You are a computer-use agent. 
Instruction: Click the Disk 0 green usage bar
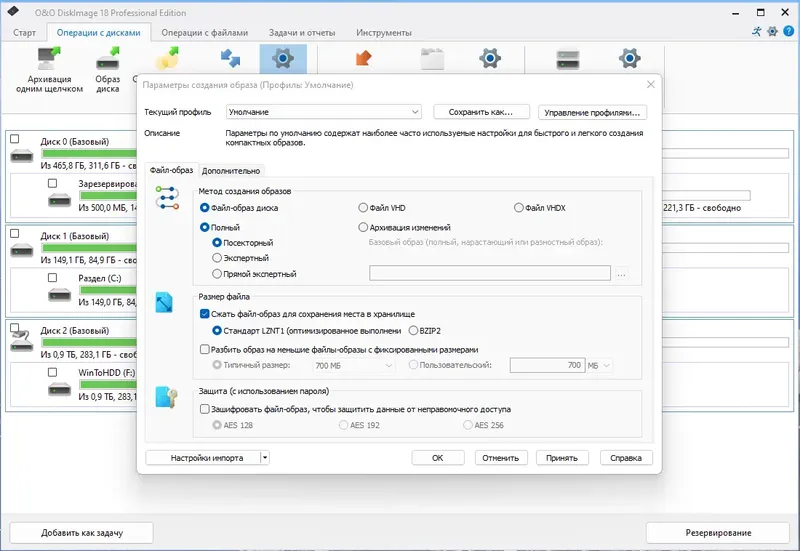click(89, 154)
